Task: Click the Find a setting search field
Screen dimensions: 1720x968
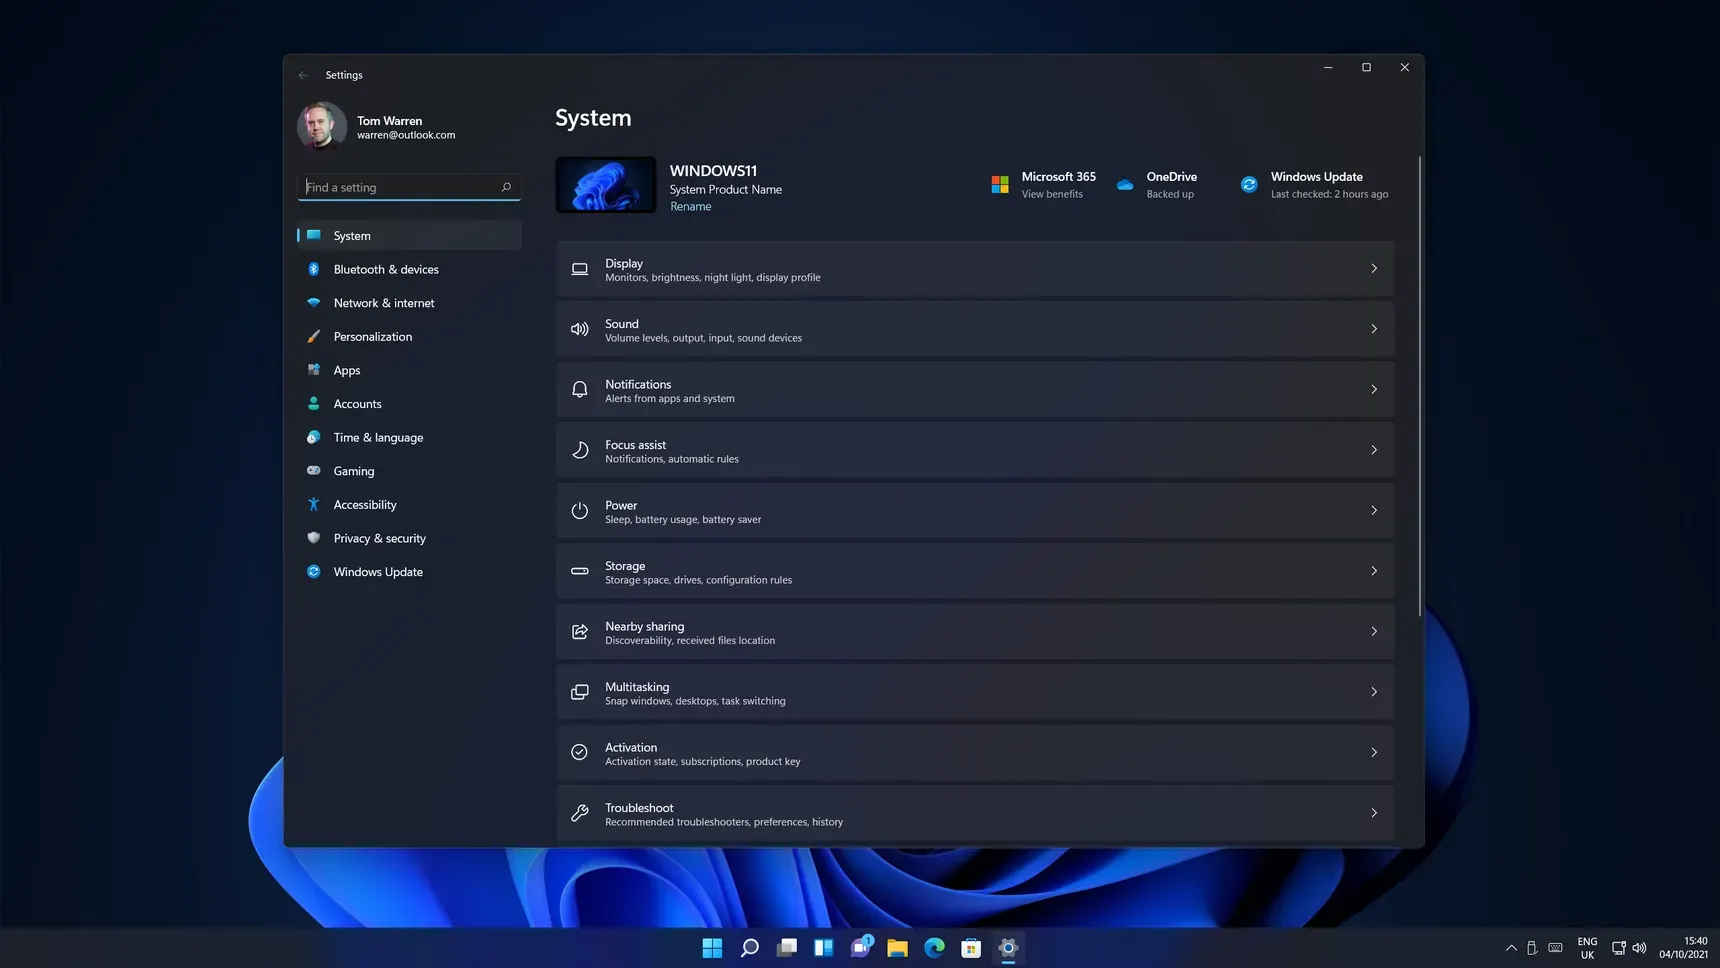Action: [400, 187]
